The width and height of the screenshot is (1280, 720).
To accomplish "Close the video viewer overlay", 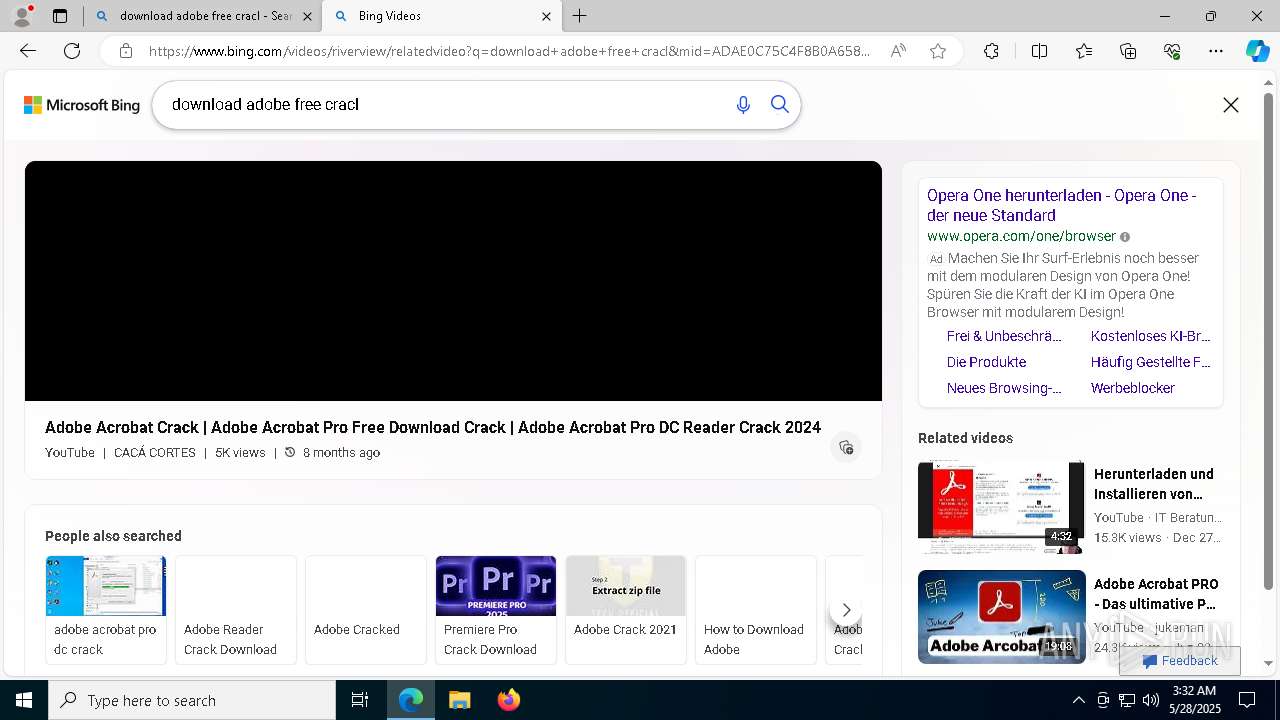I will [1231, 105].
